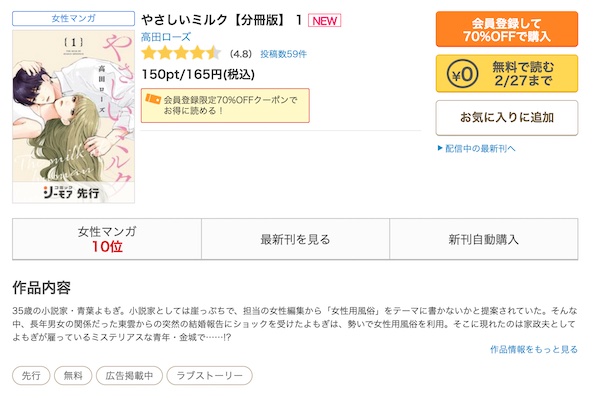
Task: Click the orange coupon ticket icon
Action: pyautogui.click(x=153, y=99)
